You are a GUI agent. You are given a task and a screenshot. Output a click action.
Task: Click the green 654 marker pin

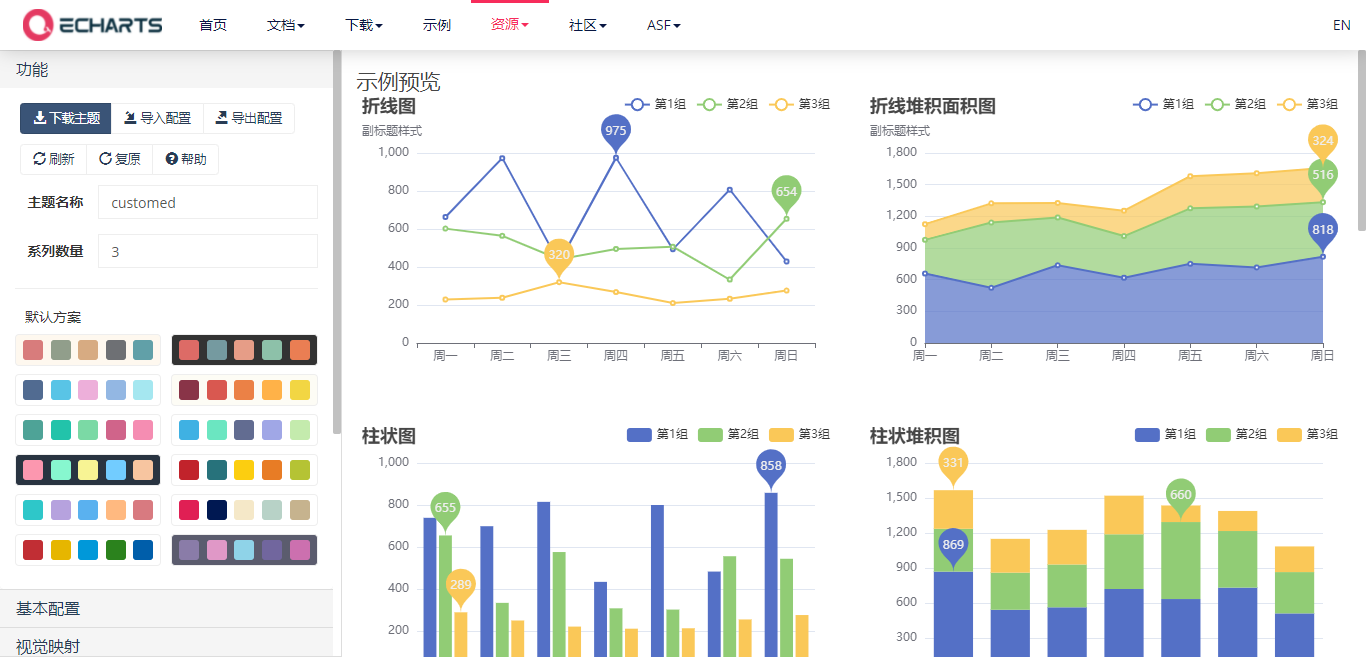pyautogui.click(x=786, y=192)
